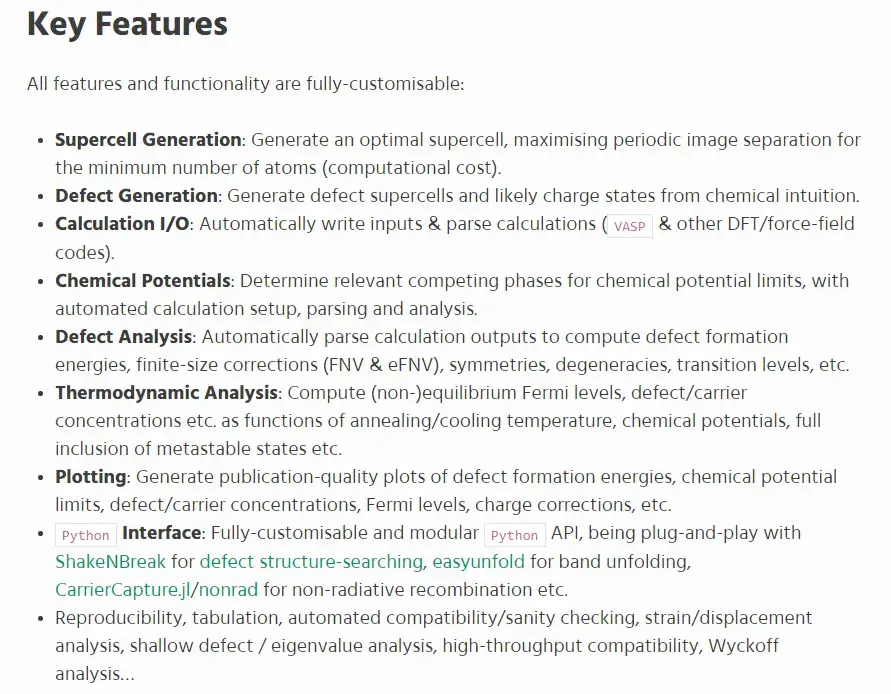Click the Supercell Generation bold term
This screenshot has height=694, width=891.
148,139
